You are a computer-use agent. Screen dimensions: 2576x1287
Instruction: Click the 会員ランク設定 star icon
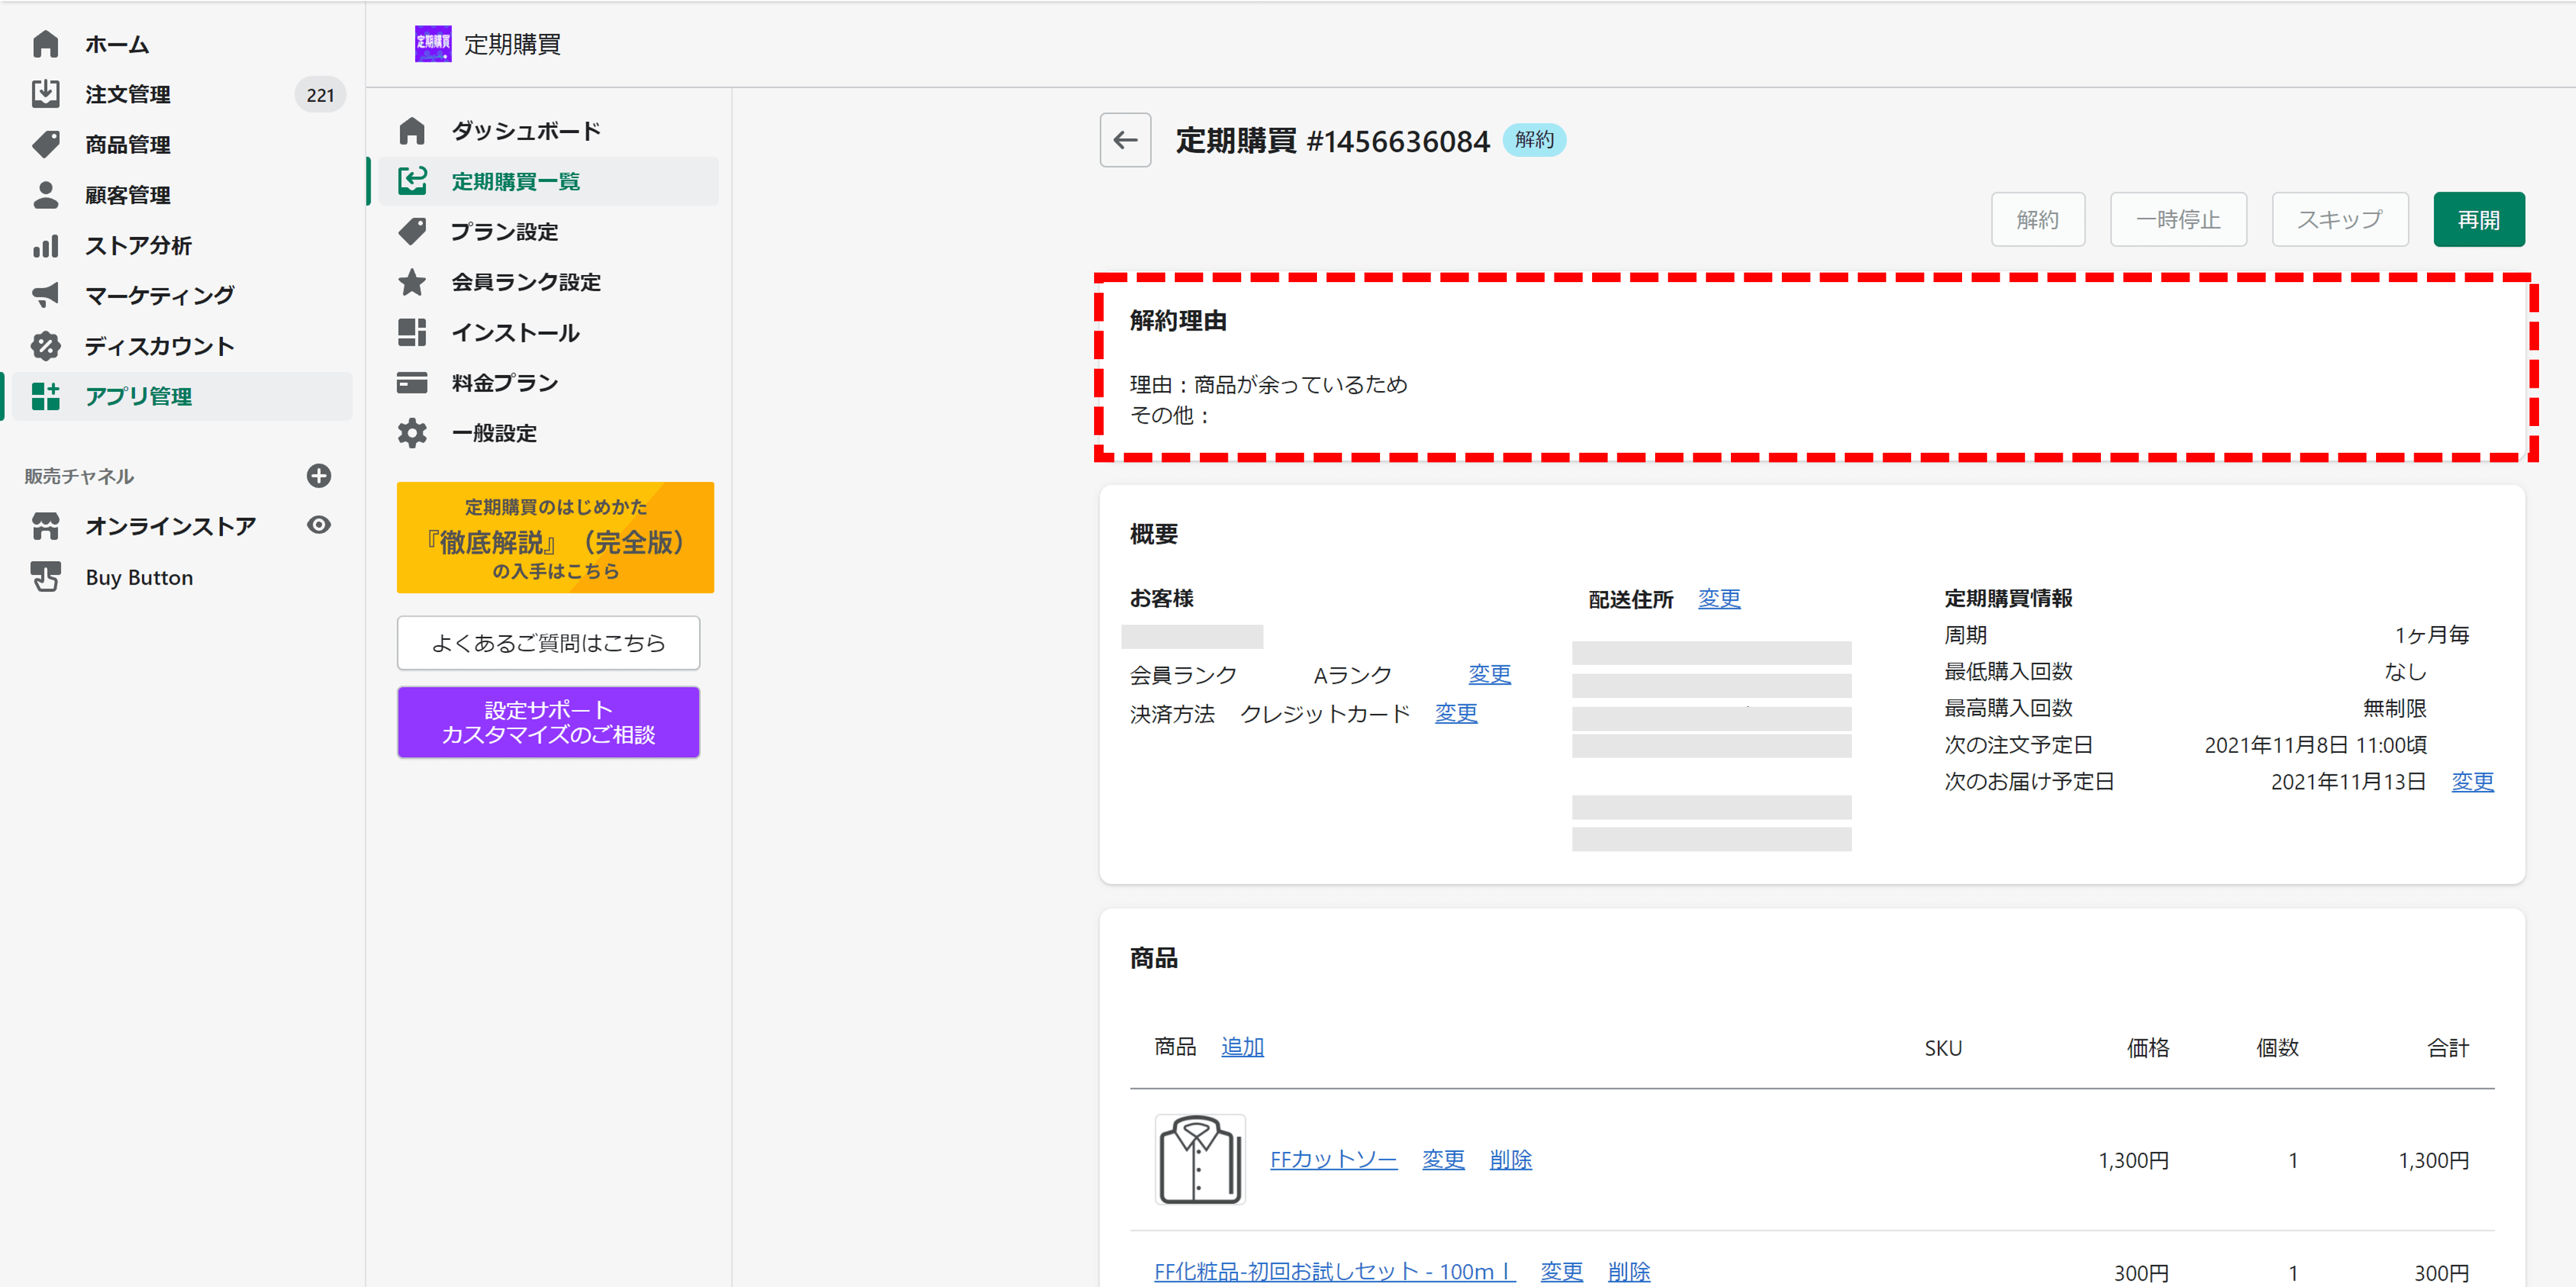click(412, 282)
